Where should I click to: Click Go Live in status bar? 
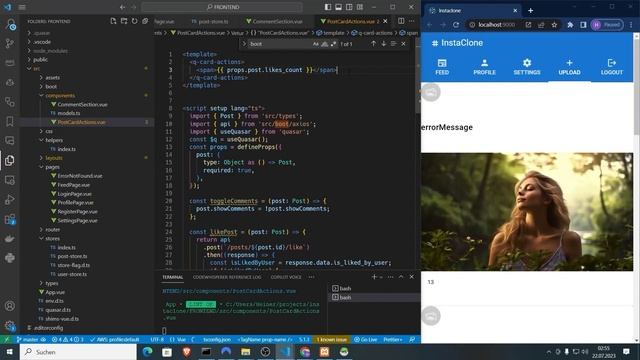[366, 340]
